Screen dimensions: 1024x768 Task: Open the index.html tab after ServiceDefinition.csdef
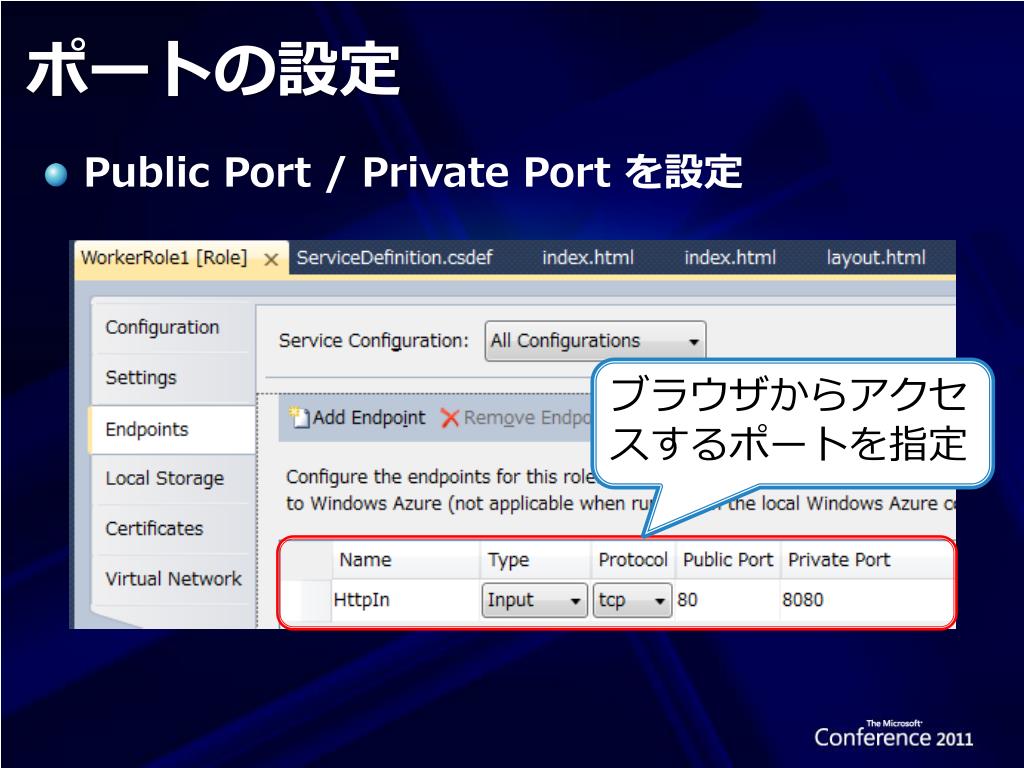(588, 257)
